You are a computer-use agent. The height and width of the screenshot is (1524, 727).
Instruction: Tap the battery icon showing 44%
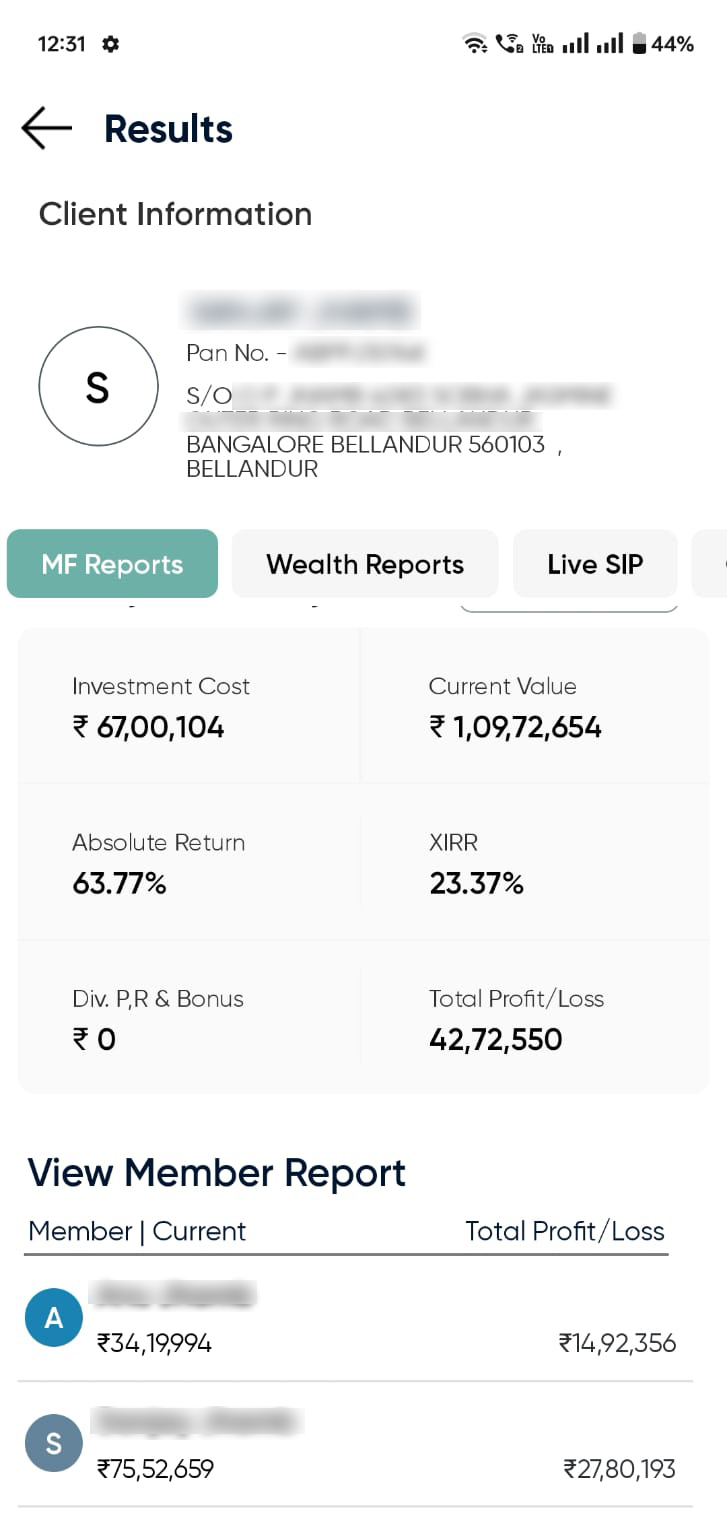coord(639,44)
